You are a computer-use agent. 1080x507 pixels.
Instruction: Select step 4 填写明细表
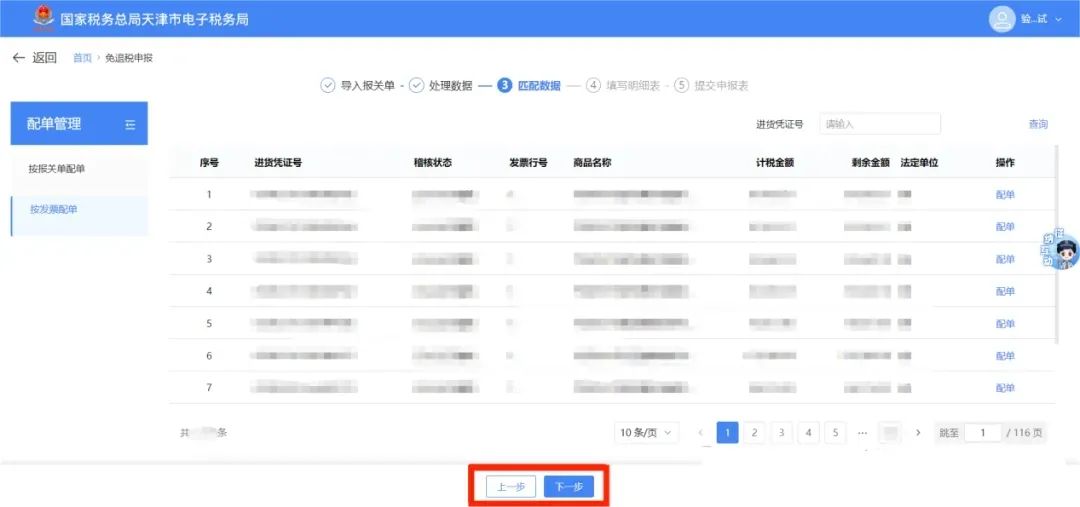pyautogui.click(x=623, y=85)
